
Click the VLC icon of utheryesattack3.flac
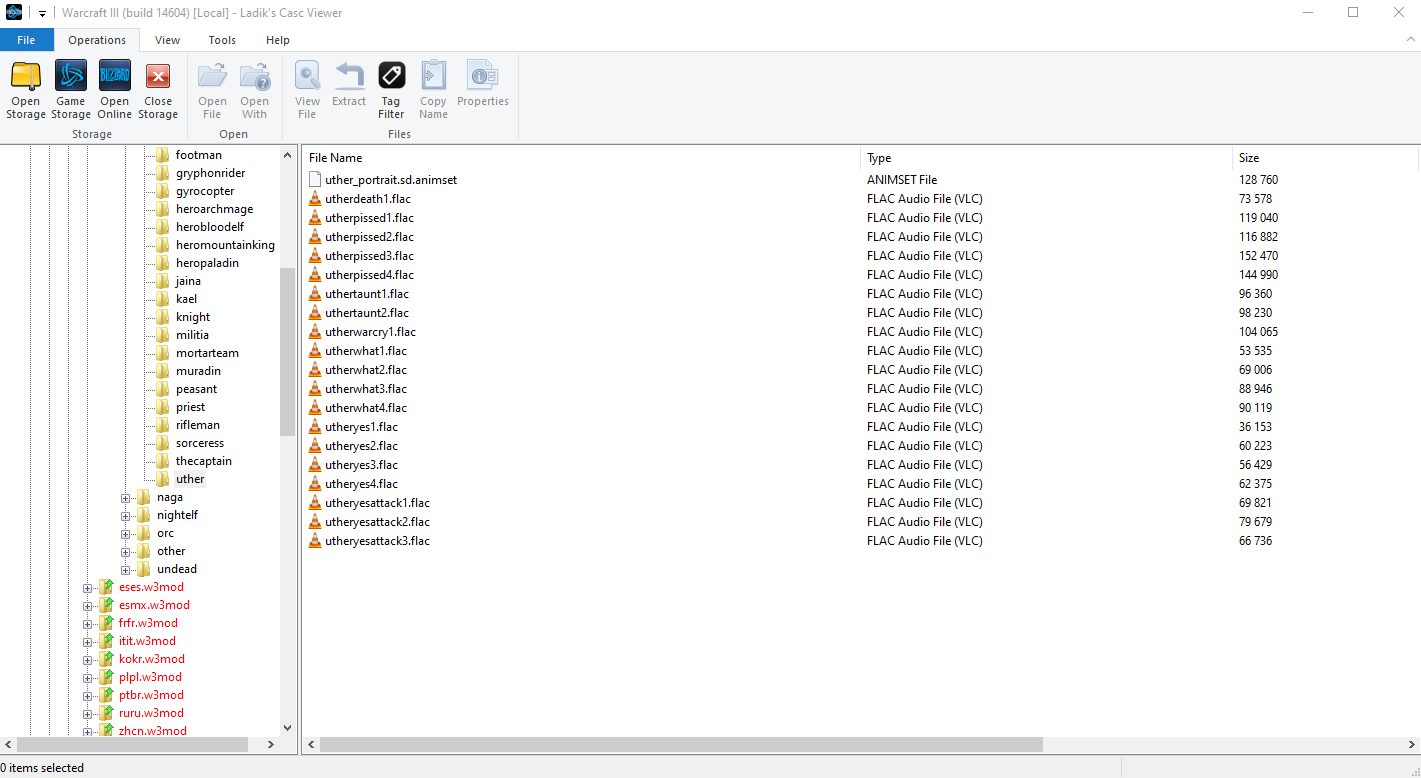pos(315,541)
